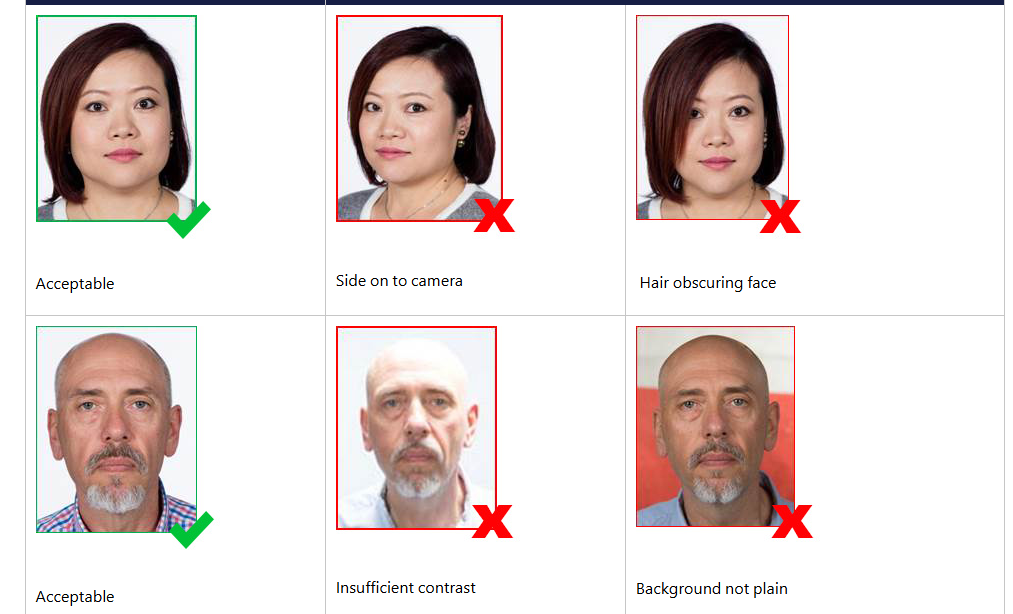
Task: Select the photo with hair covering the face
Action: pyautogui.click(x=713, y=118)
